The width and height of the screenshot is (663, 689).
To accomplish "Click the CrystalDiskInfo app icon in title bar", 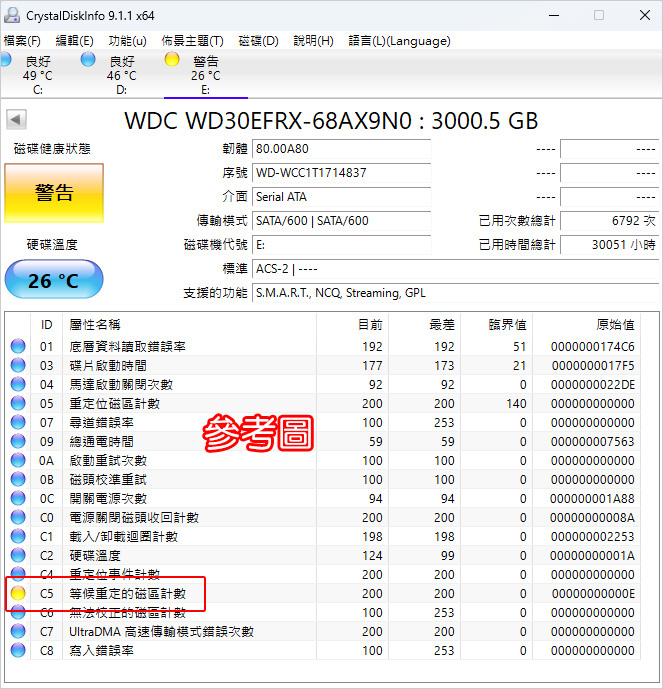I will pos(12,15).
